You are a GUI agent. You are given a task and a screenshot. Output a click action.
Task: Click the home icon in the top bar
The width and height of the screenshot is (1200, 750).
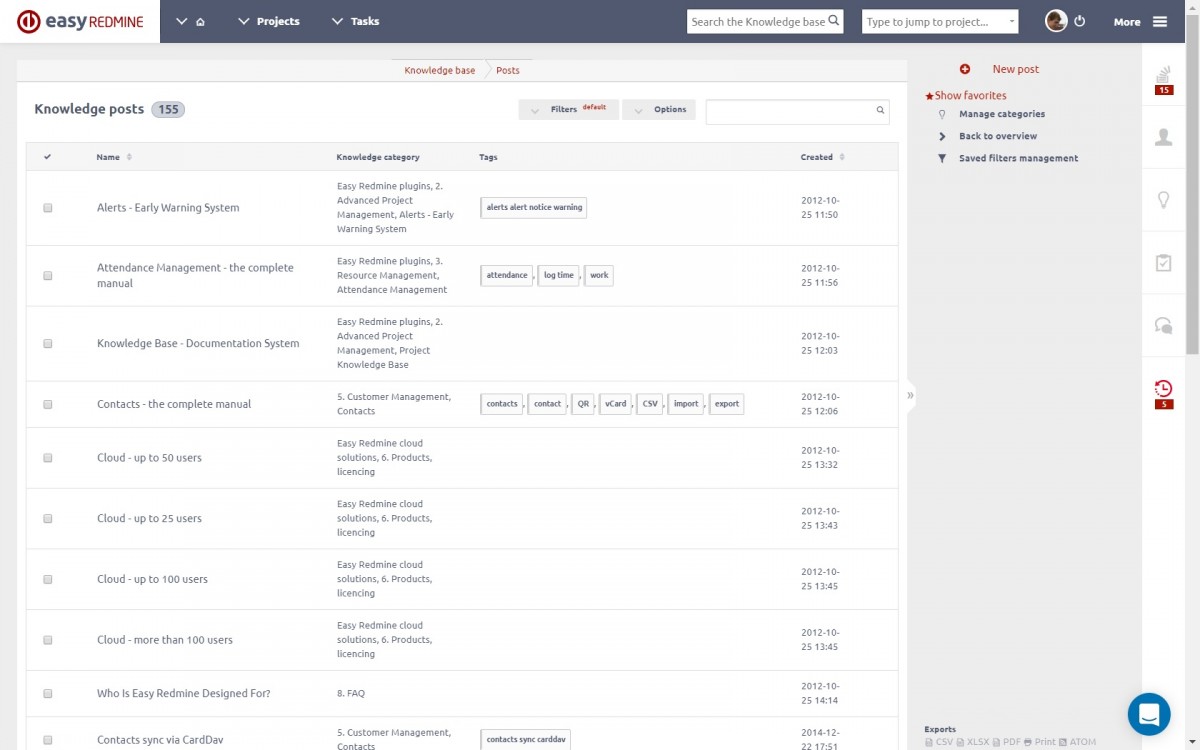pyautogui.click(x=201, y=22)
